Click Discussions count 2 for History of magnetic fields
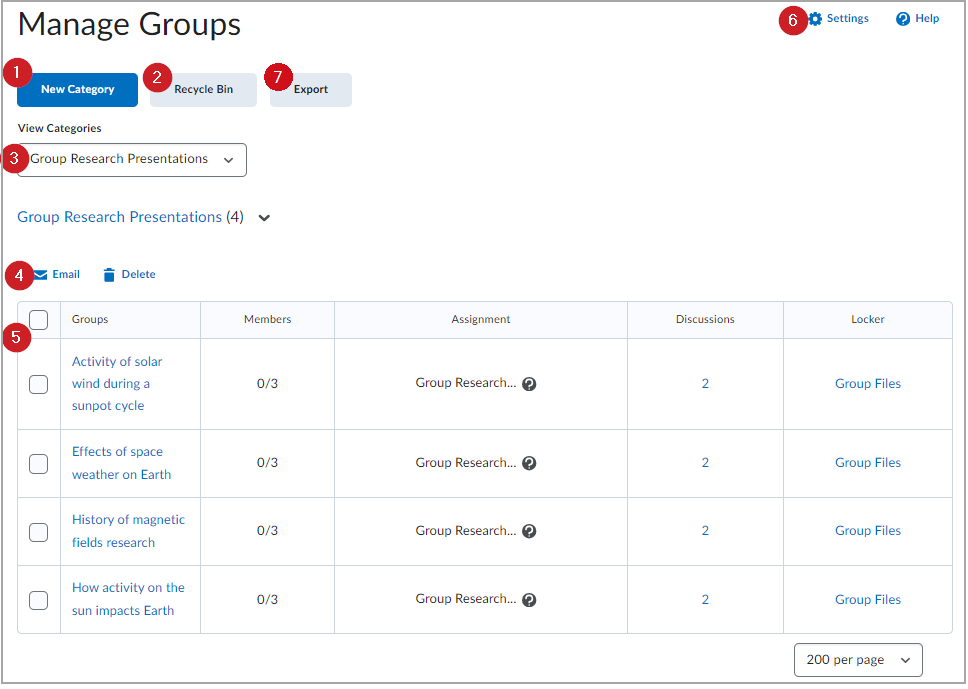Image resolution: width=968 pixels, height=689 pixels. [x=705, y=531]
